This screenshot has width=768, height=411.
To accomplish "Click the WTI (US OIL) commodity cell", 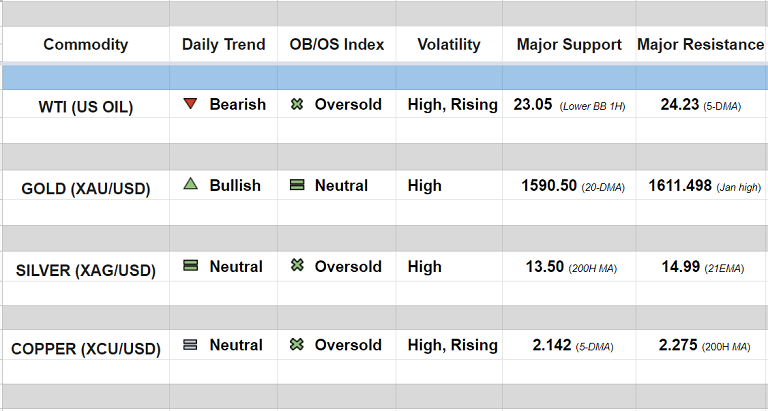I will coord(84,107).
